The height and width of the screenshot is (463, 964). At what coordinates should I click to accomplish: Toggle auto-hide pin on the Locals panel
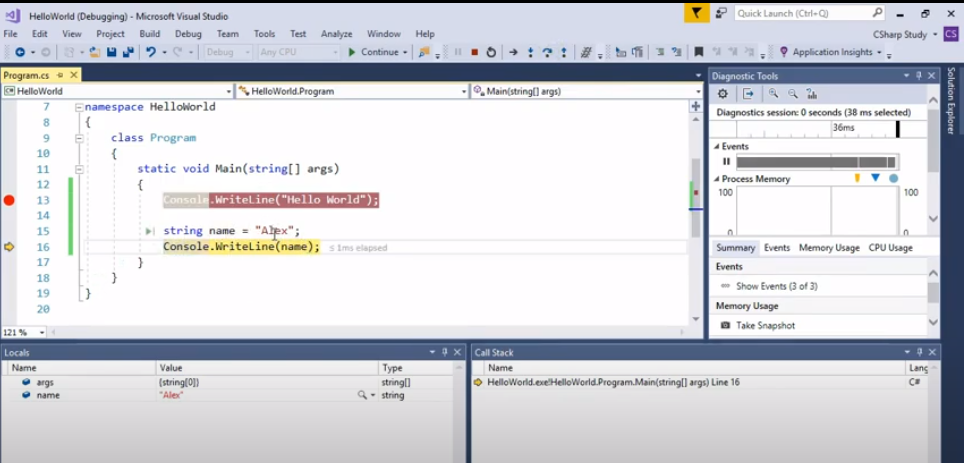pyautogui.click(x=445, y=352)
